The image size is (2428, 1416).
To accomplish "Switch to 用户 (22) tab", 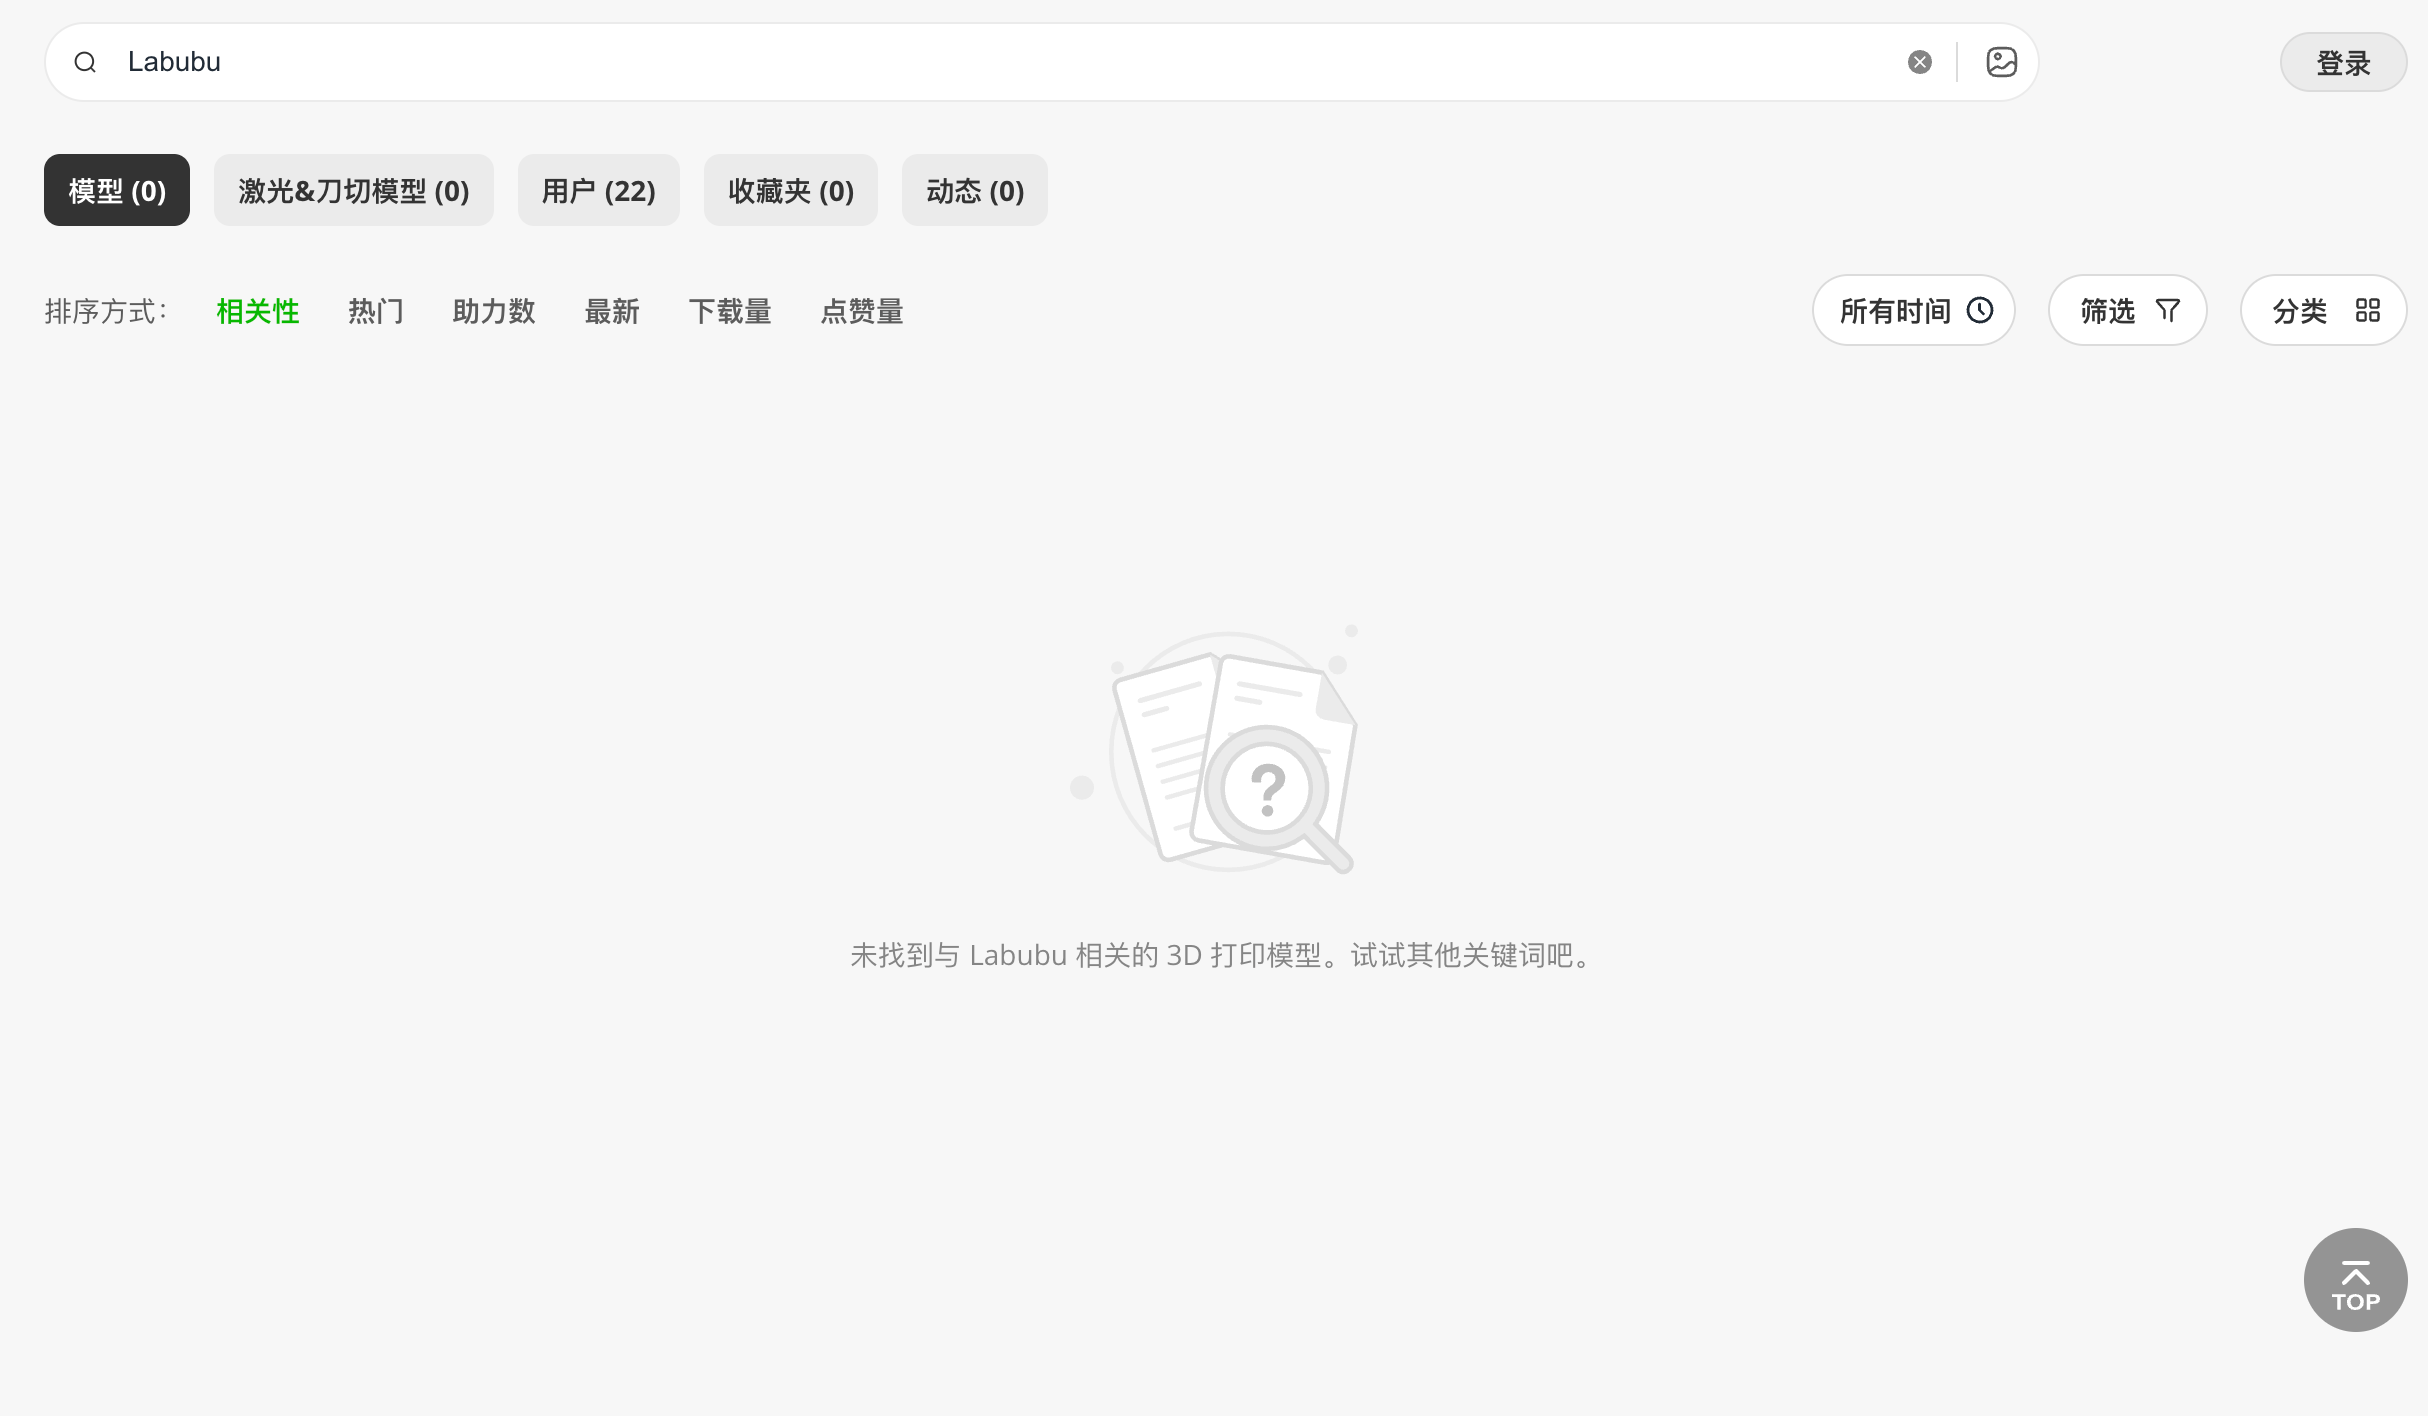I will pyautogui.click(x=598, y=190).
